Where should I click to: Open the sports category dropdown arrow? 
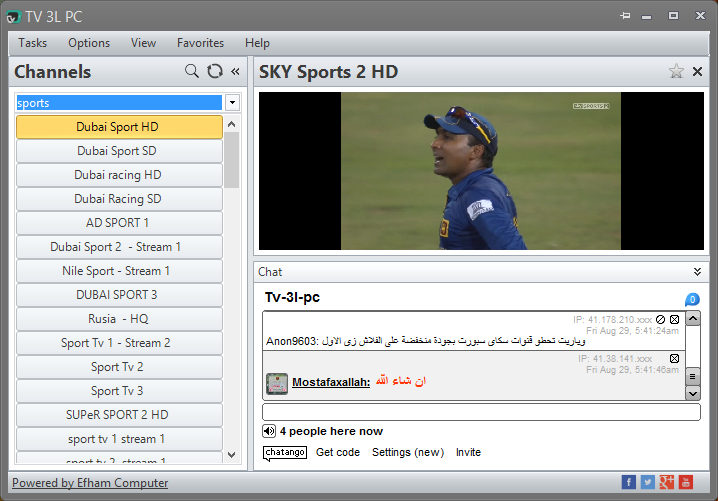233,103
